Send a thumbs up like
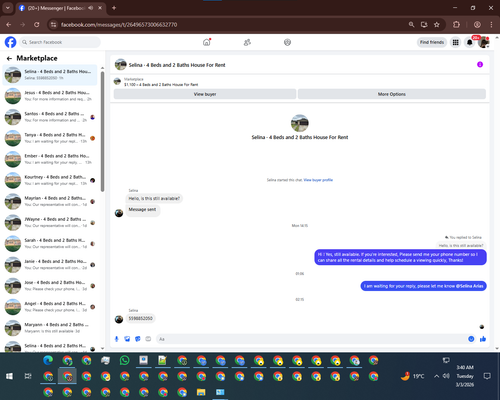The image size is (500, 400). [x=483, y=339]
